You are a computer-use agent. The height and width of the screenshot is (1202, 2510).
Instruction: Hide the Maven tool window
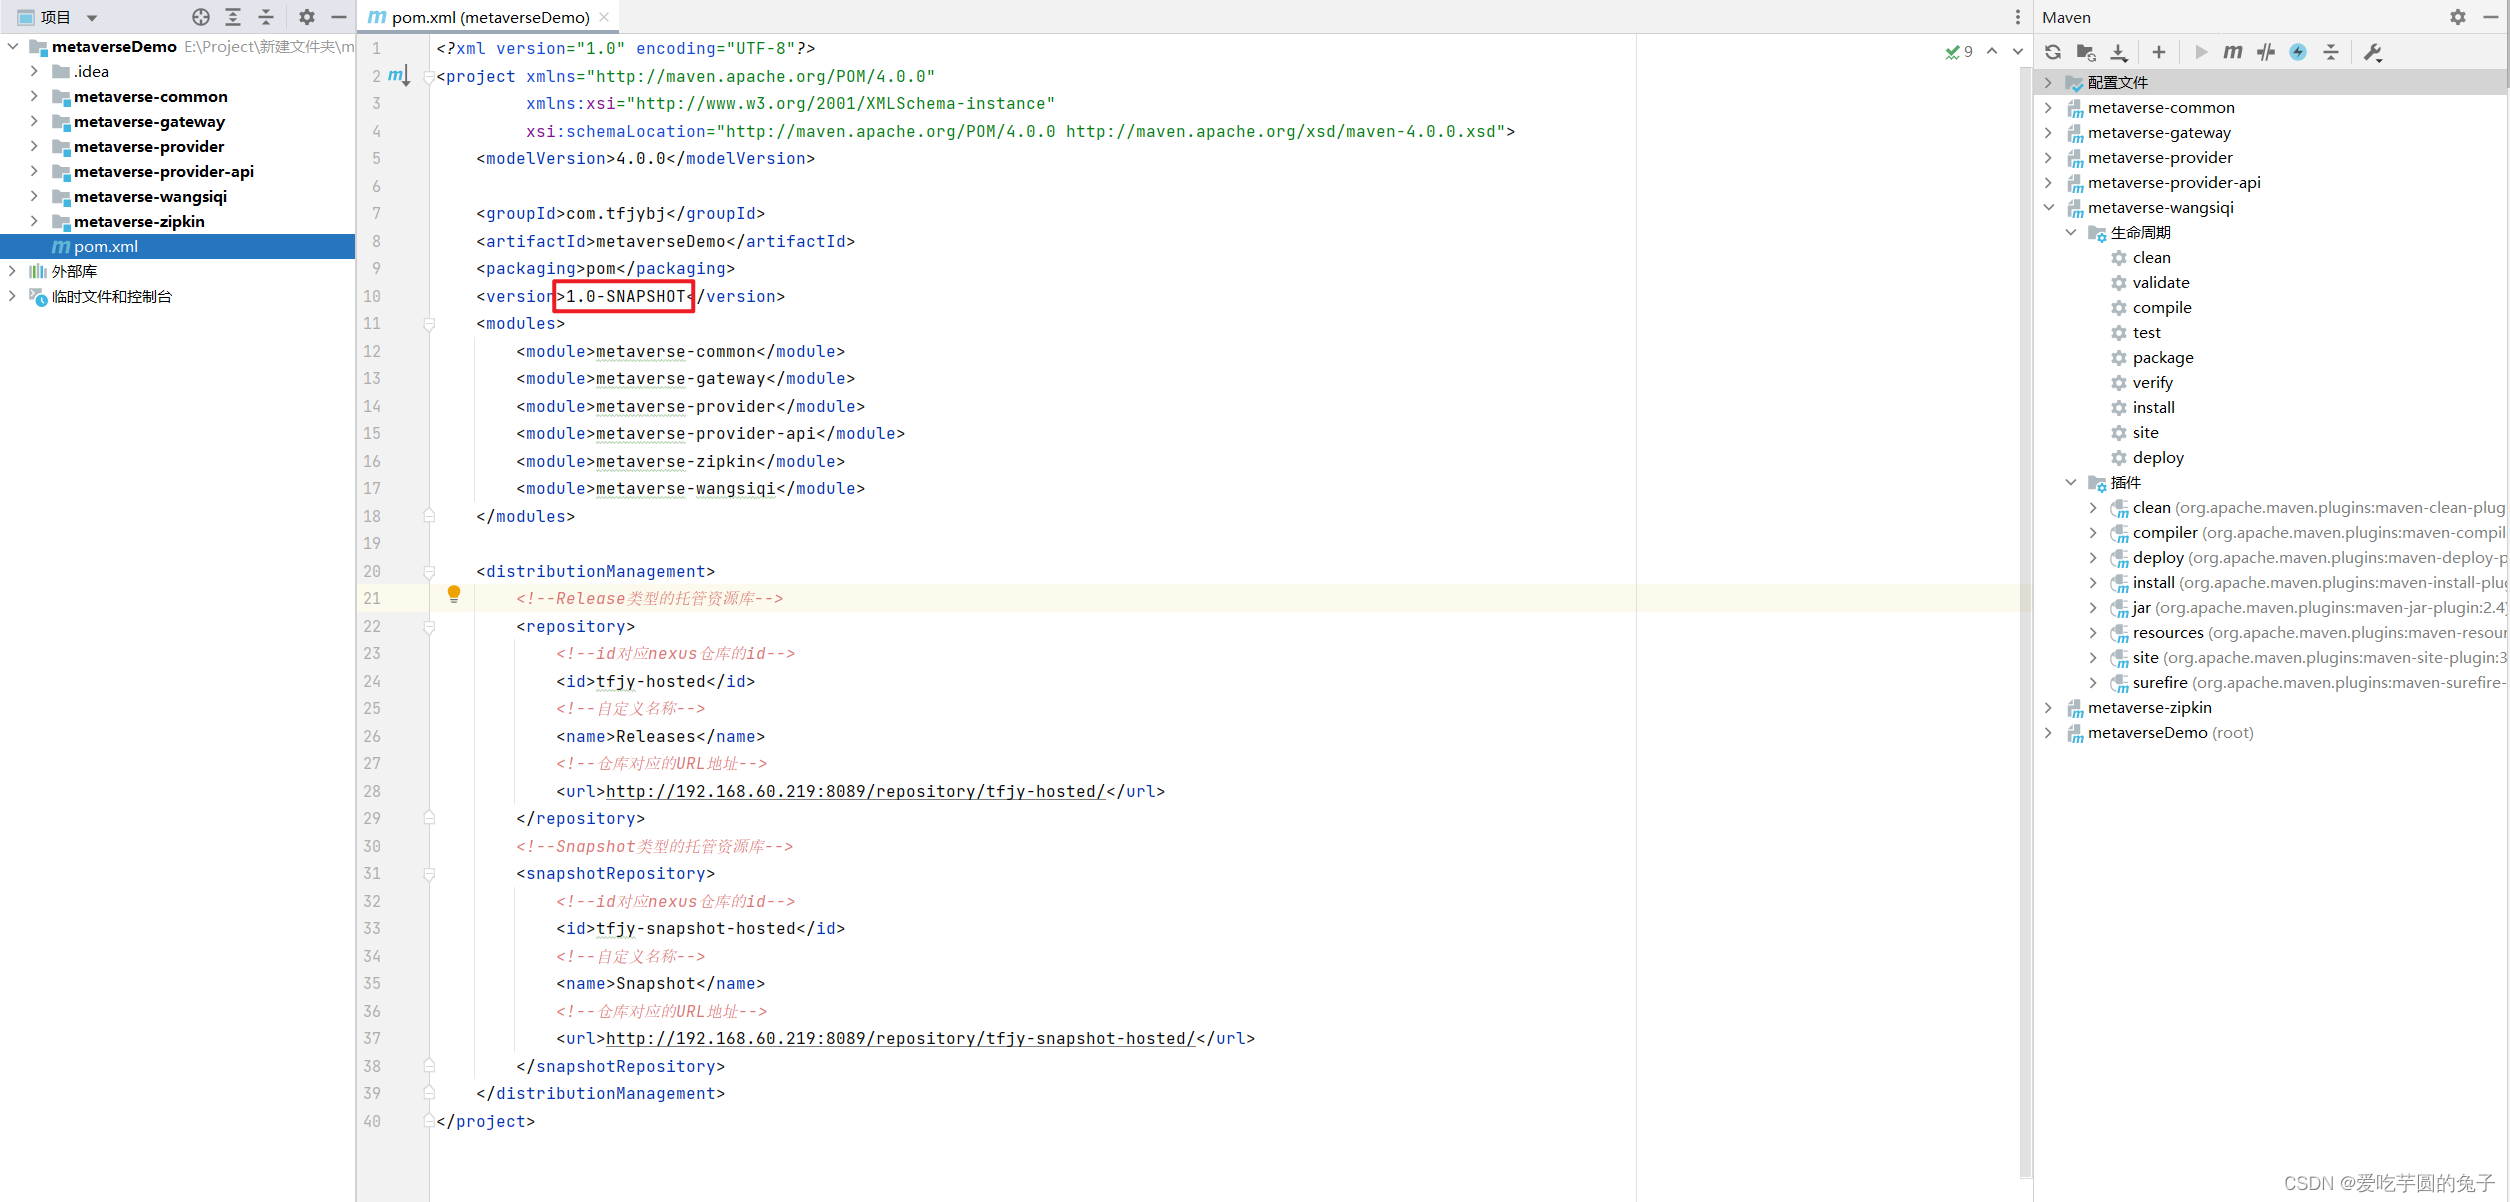click(2491, 17)
